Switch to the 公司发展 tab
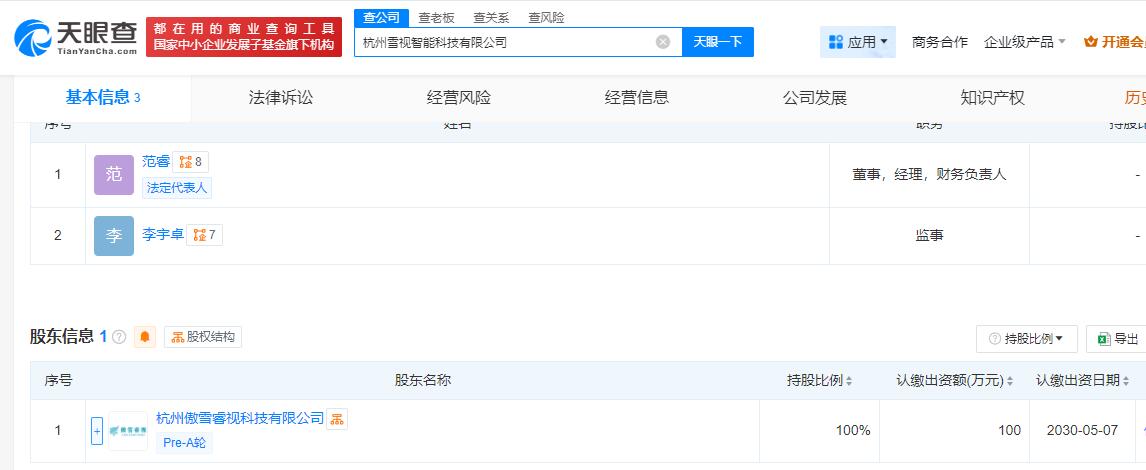 tap(815, 97)
